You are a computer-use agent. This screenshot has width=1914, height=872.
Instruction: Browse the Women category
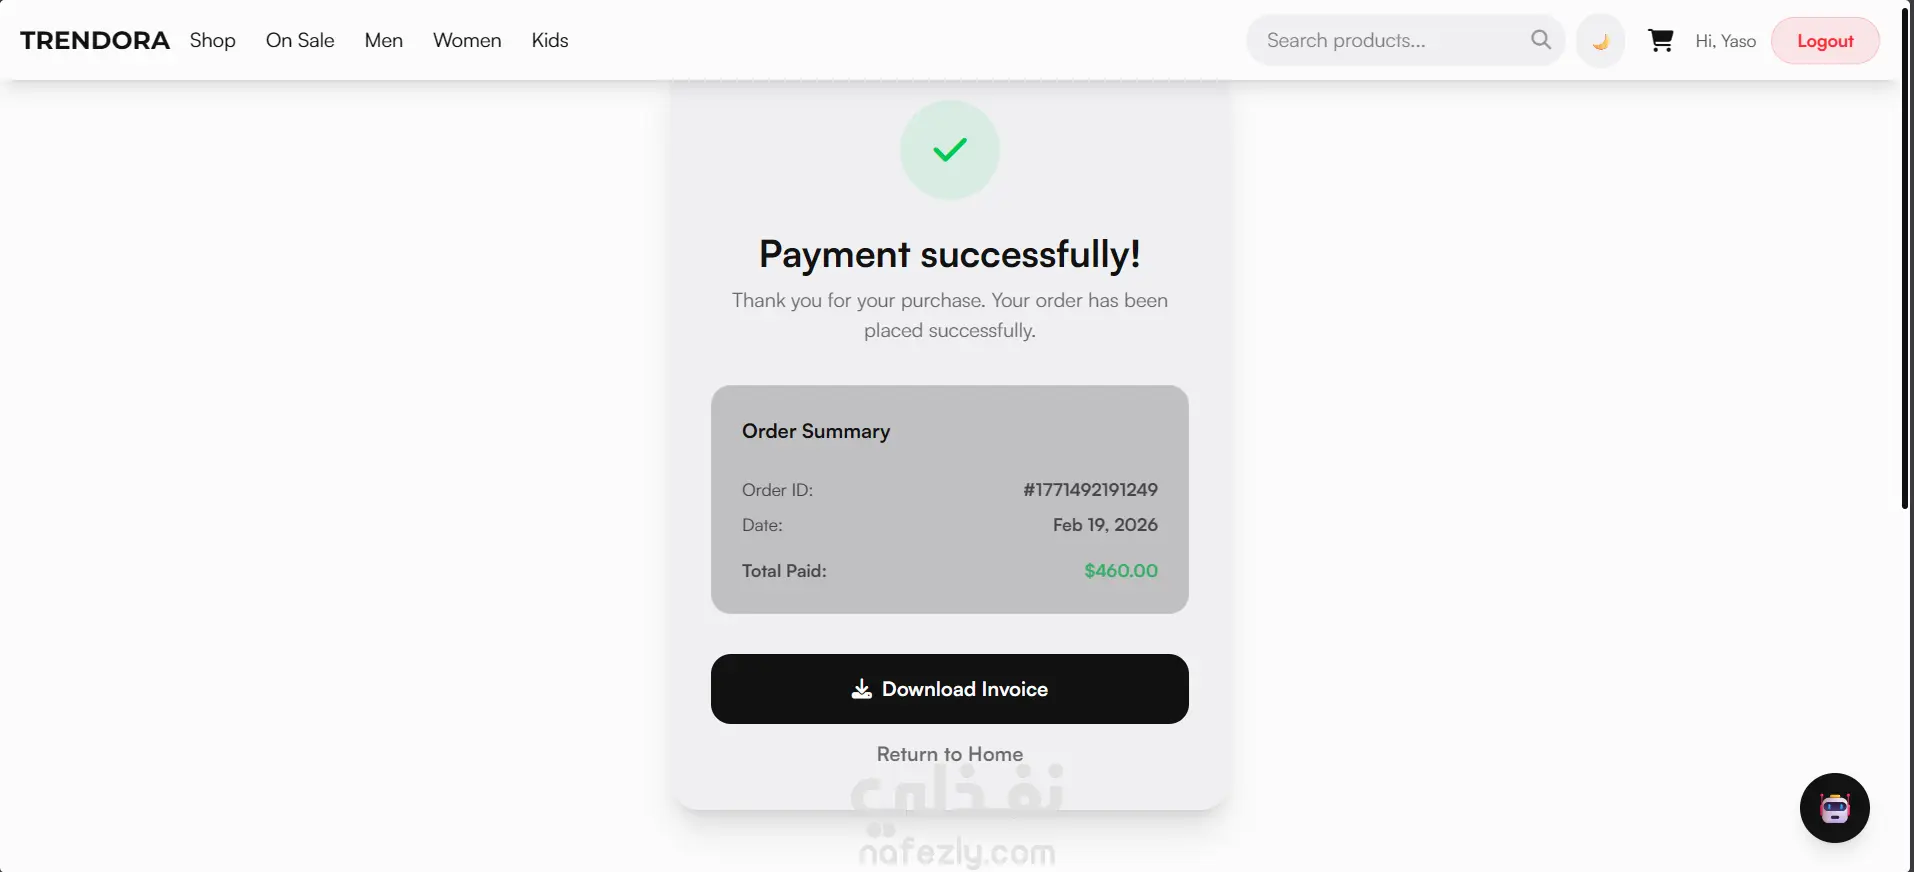coord(467,41)
